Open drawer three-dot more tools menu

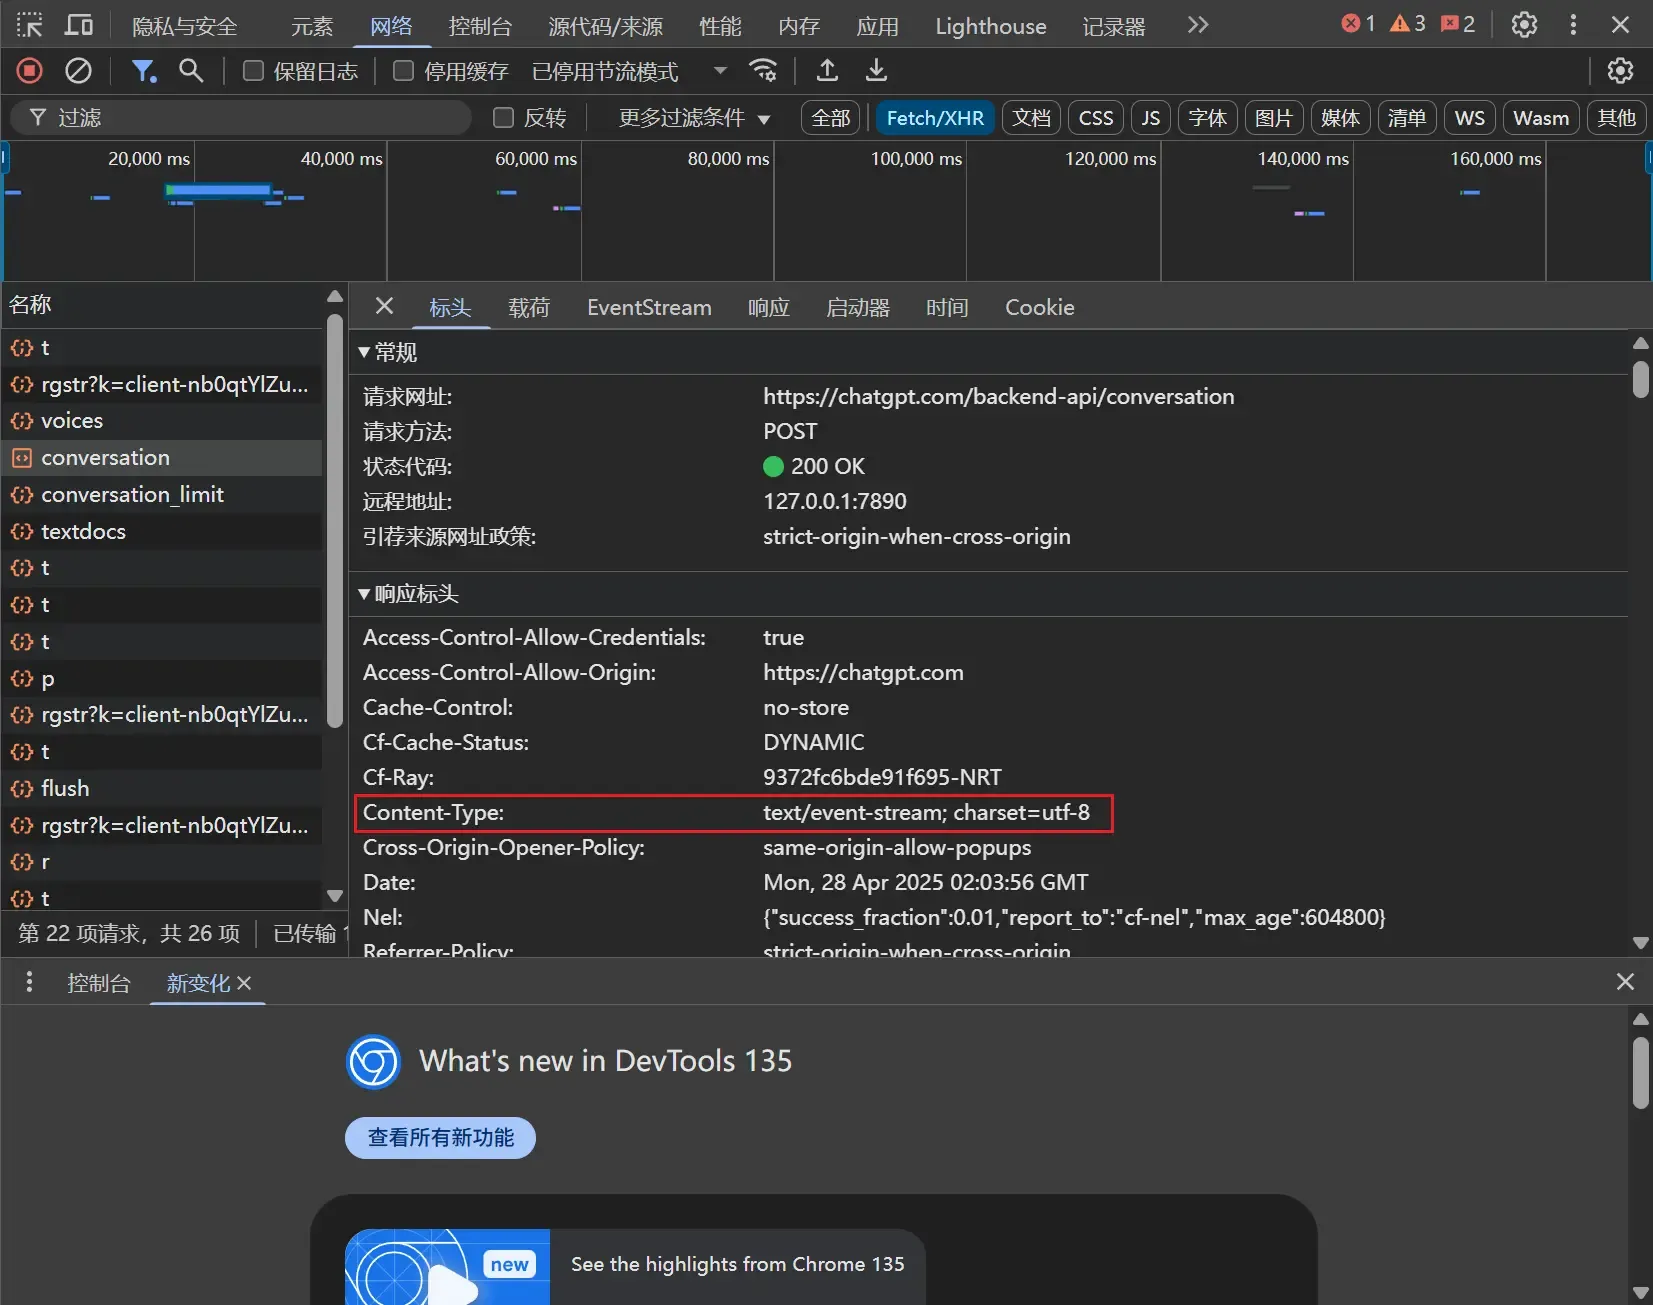[x=29, y=982]
